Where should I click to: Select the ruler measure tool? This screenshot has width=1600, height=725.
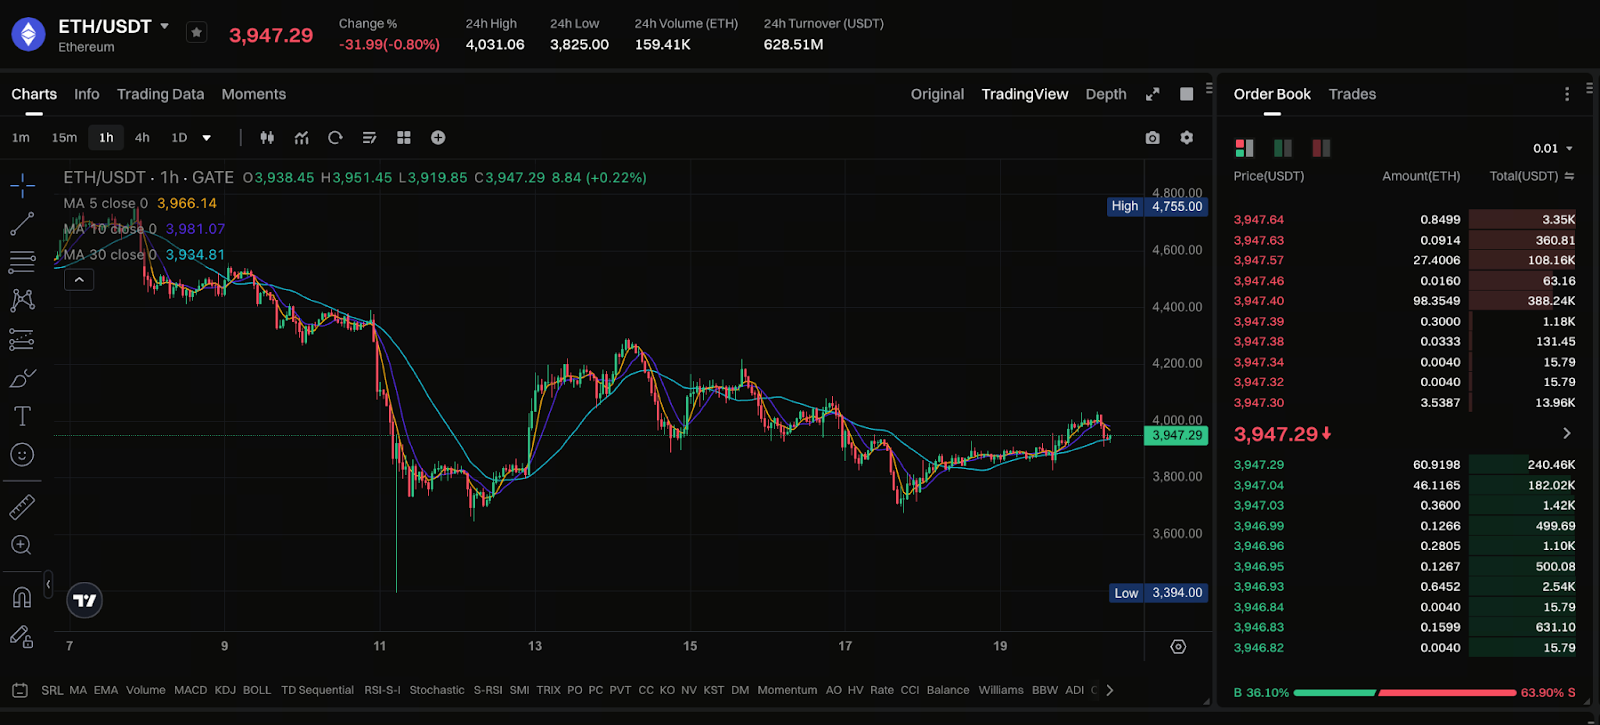coord(22,507)
